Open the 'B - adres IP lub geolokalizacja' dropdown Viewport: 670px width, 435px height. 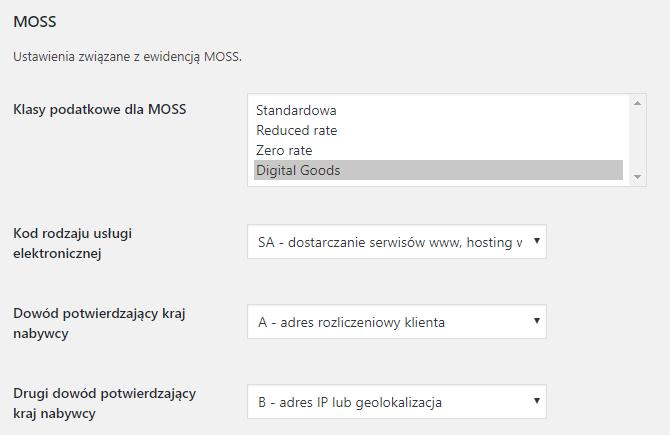[x=390, y=401]
